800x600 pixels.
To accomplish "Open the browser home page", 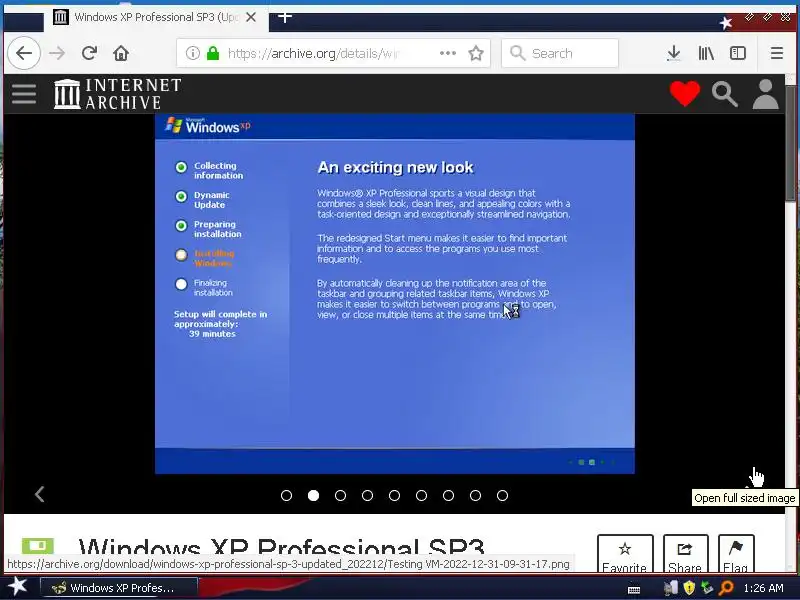I will 121,53.
